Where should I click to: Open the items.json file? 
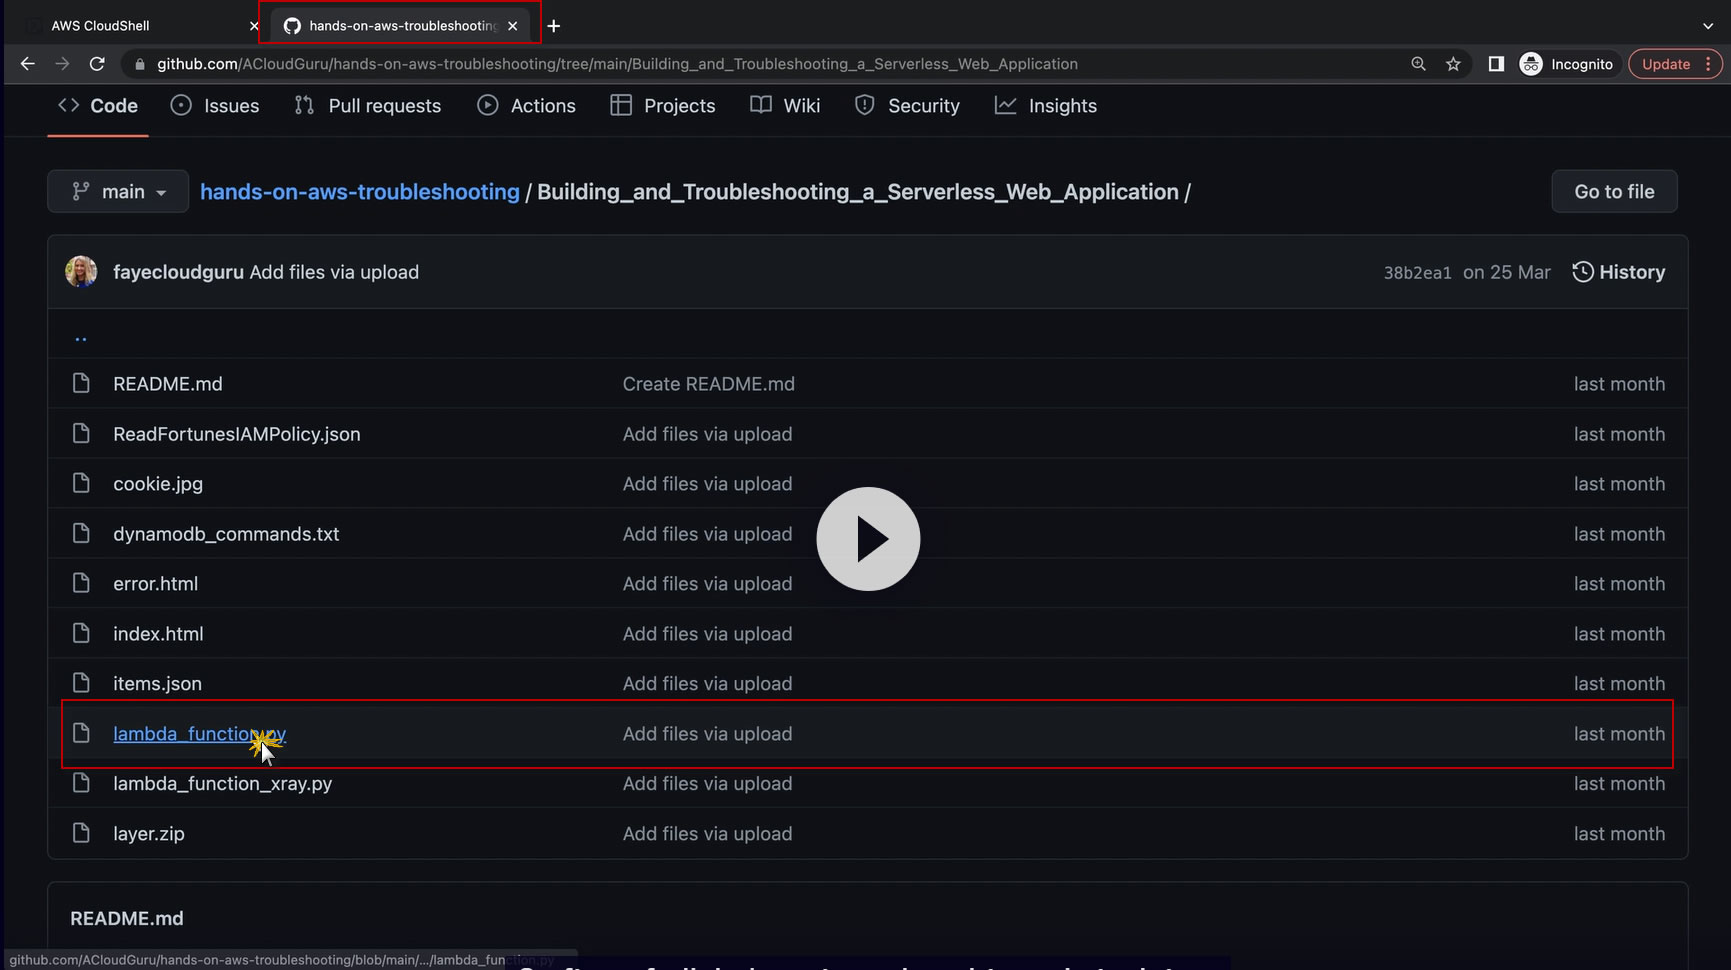click(157, 684)
